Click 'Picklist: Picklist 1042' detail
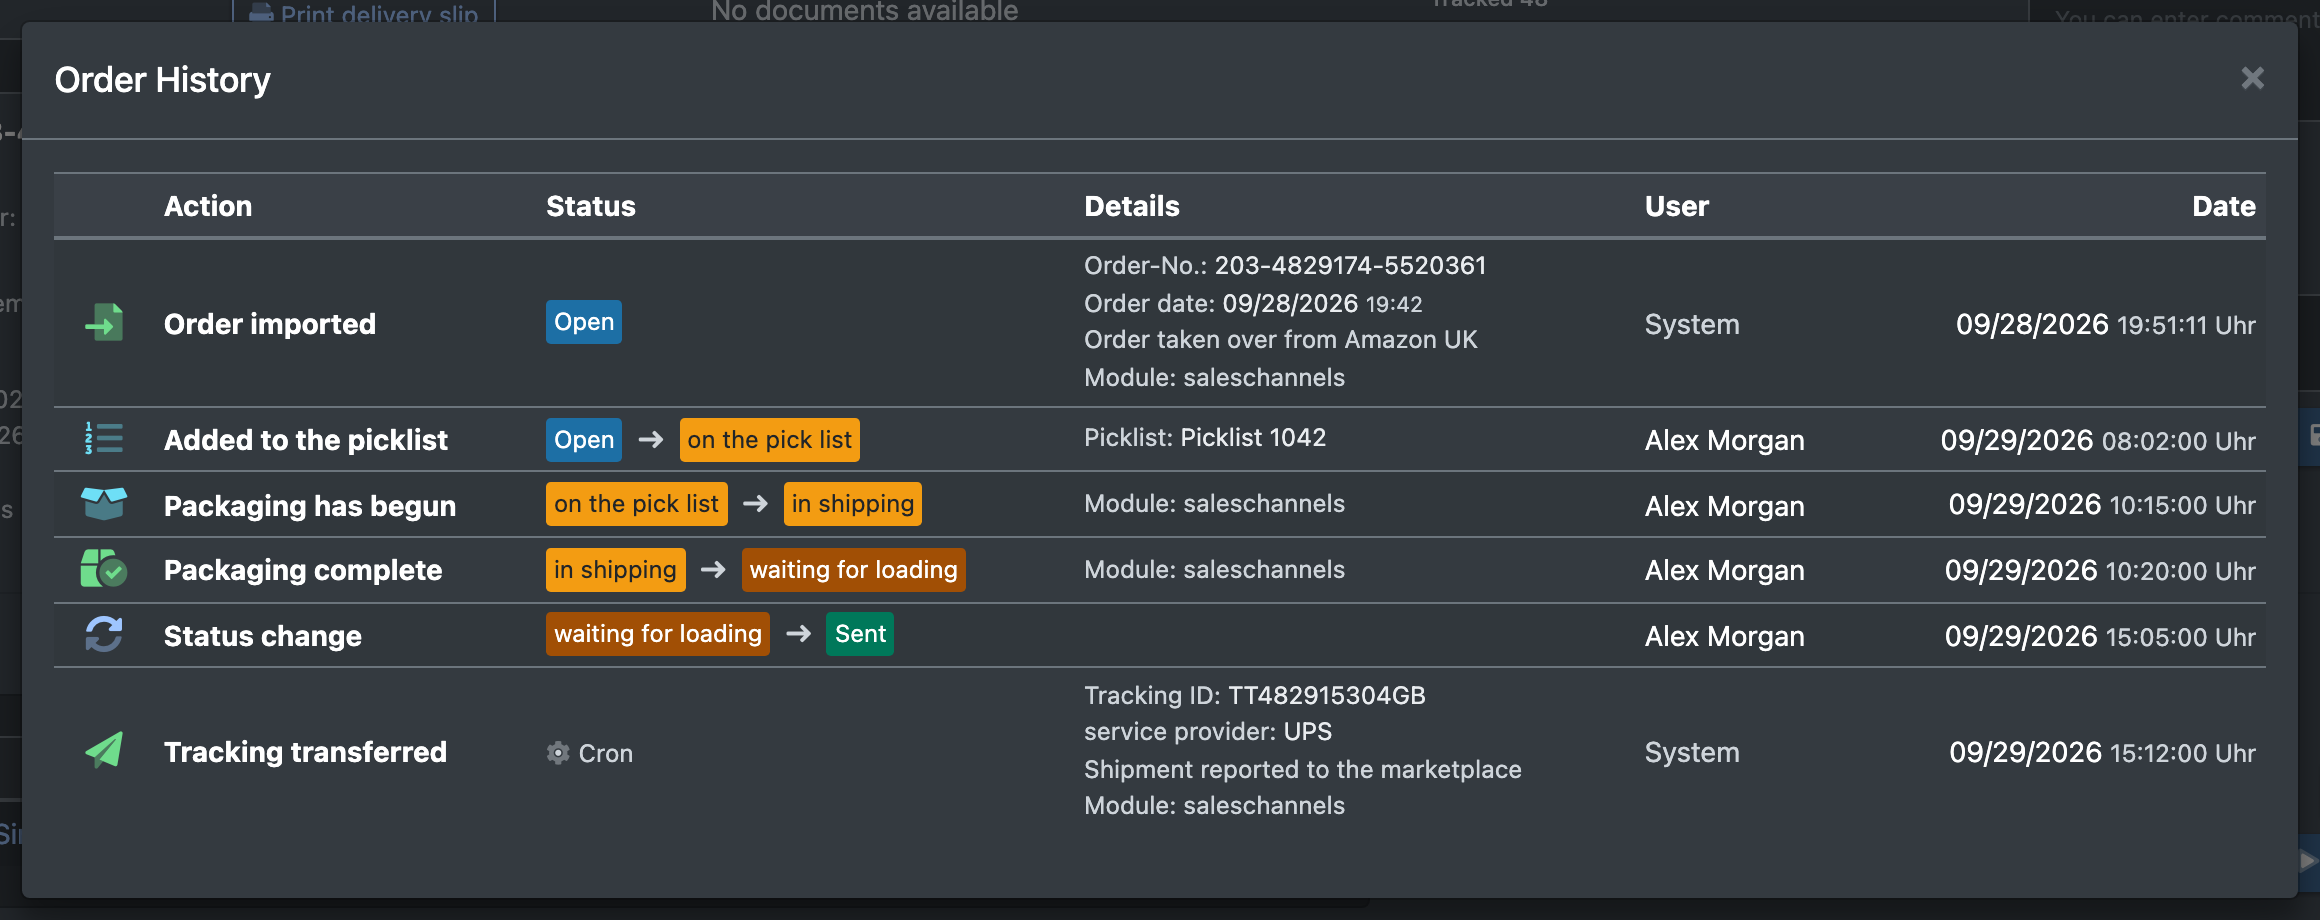 pos(1205,437)
